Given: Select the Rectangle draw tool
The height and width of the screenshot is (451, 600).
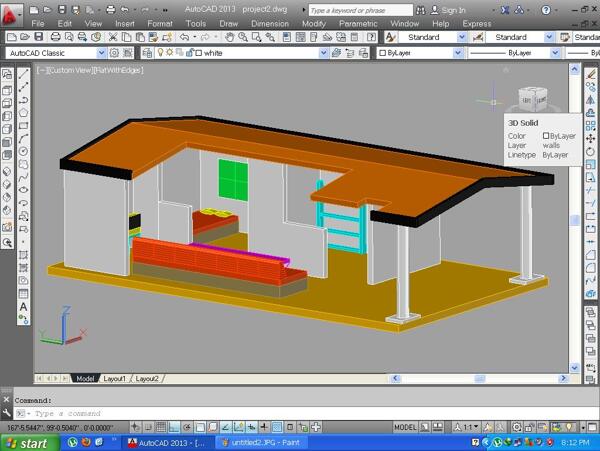Looking at the screenshot, I should pos(23,125).
